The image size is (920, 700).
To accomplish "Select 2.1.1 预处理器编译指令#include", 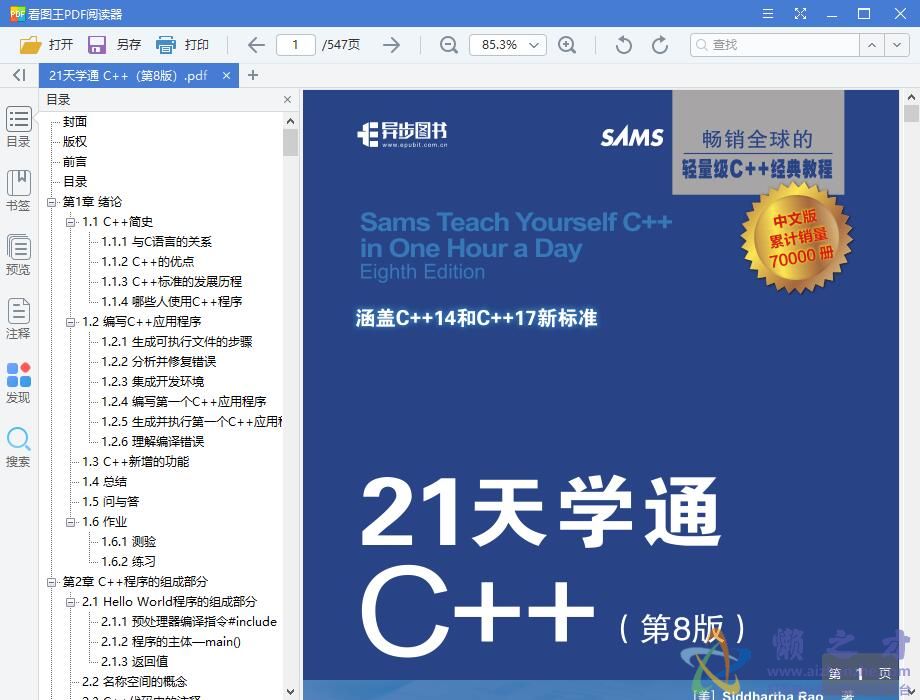I will (189, 621).
